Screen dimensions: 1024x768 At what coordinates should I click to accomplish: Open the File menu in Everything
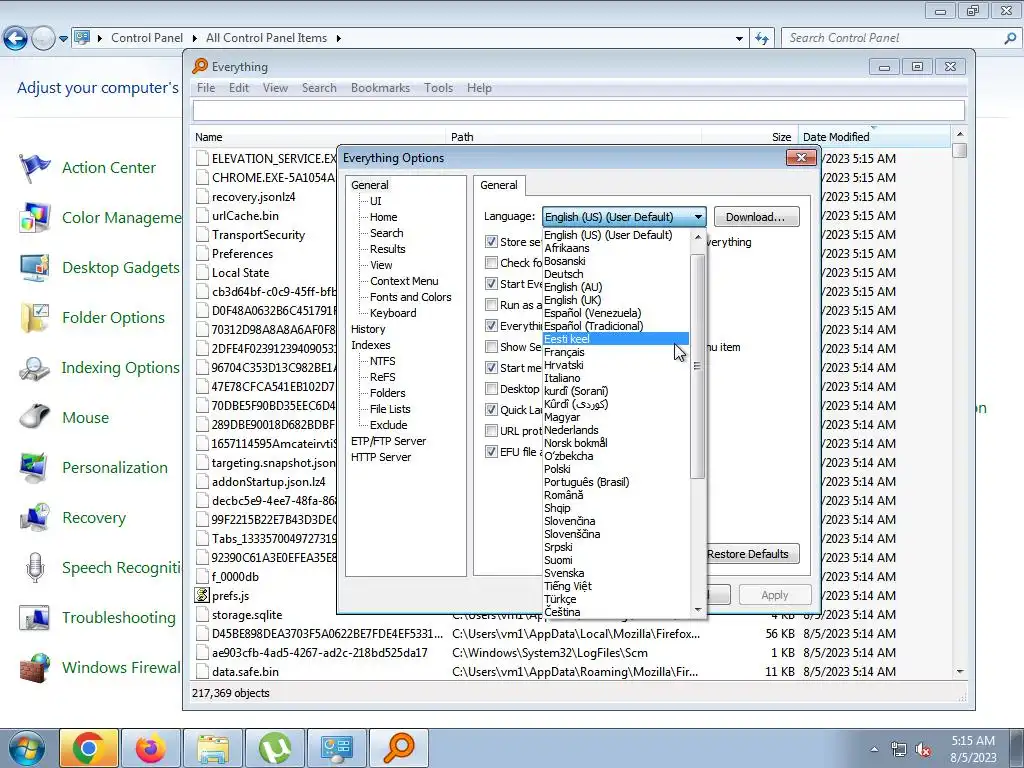[x=206, y=88]
